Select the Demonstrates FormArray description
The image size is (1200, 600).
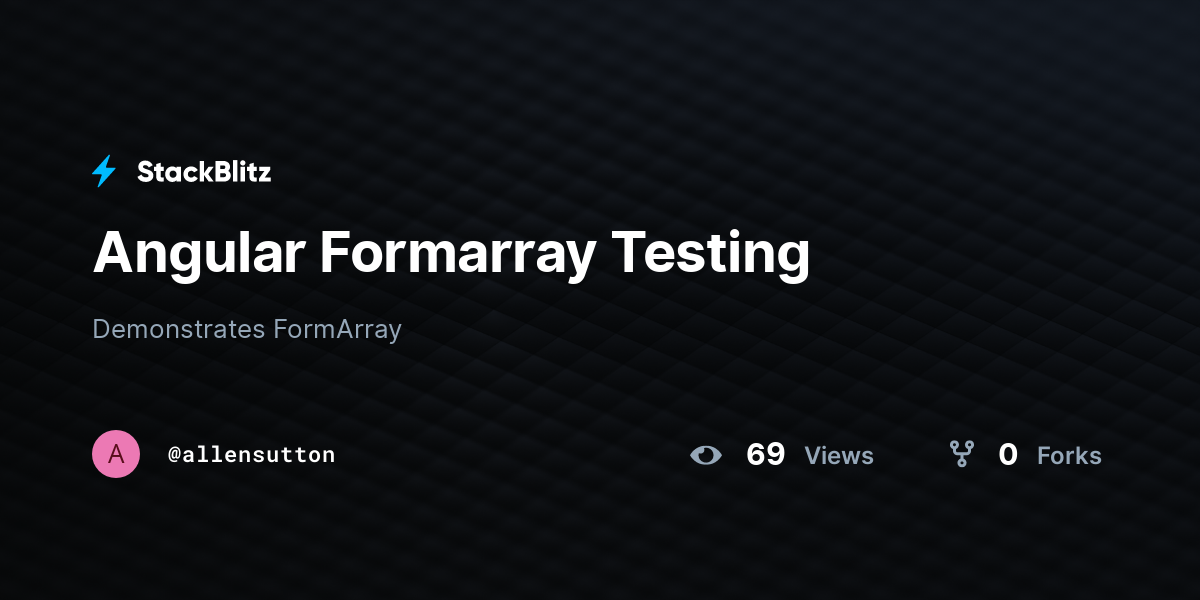(247, 329)
